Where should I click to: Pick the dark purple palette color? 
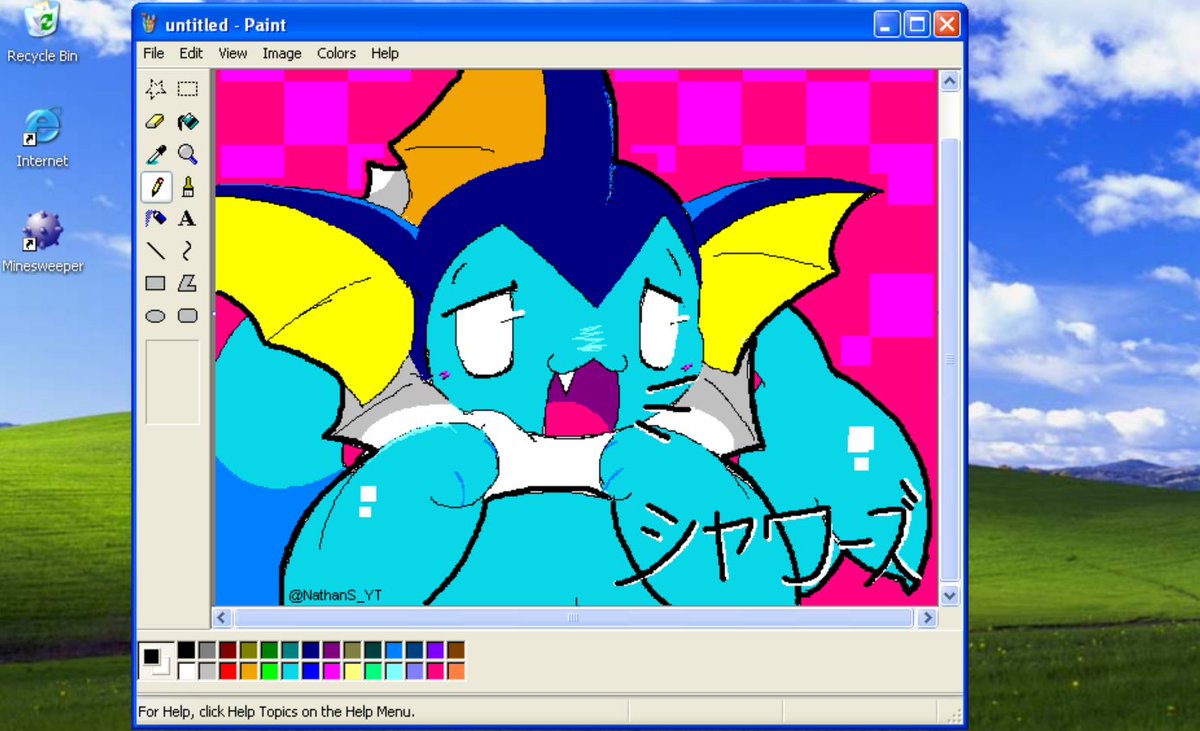[332, 650]
